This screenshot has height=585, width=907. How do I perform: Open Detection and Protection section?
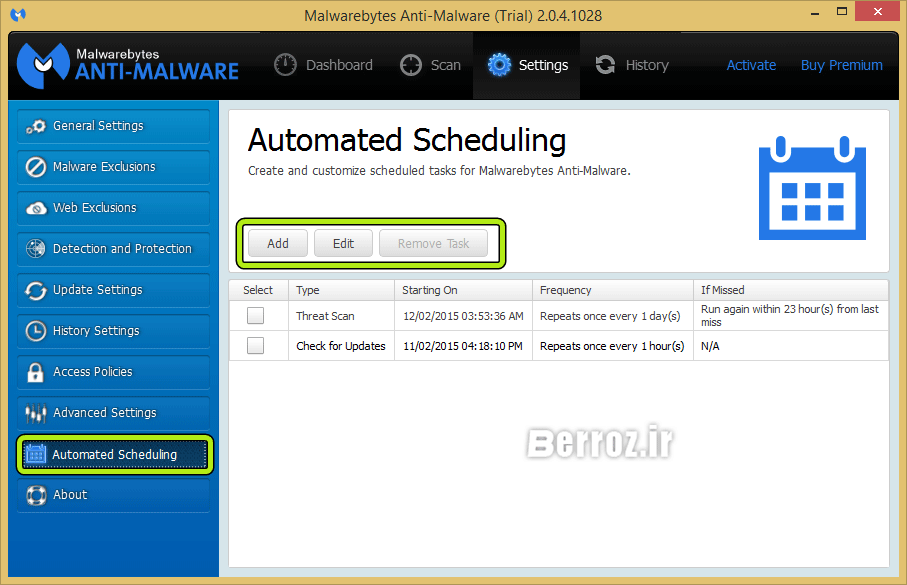[113, 249]
